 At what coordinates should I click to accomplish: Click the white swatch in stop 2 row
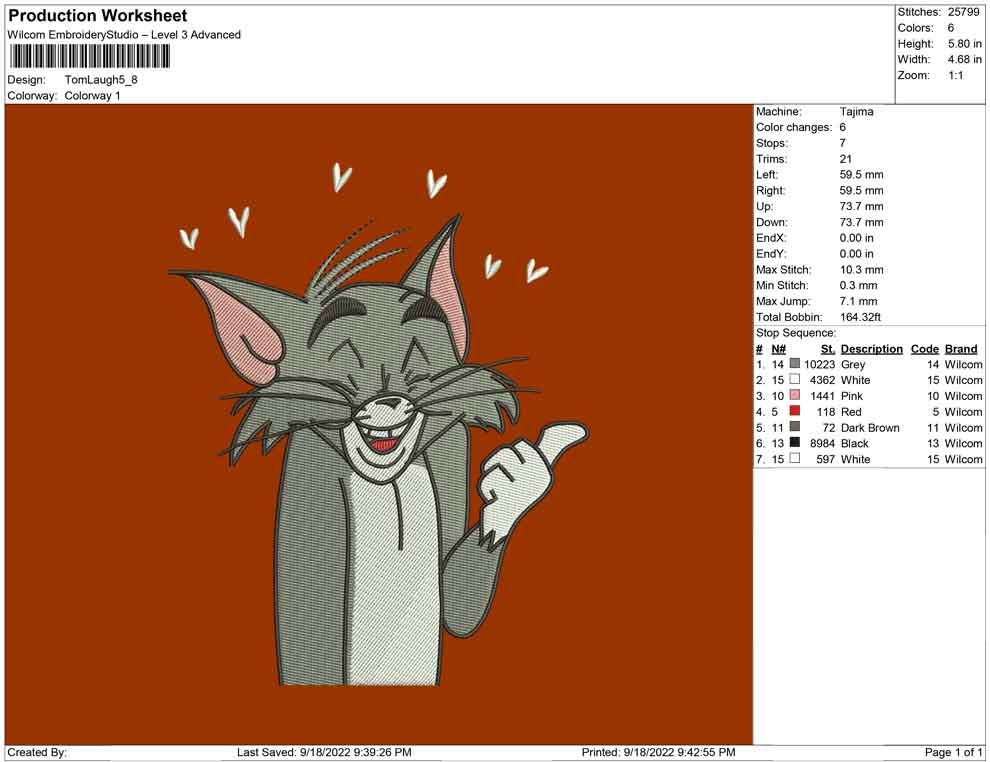[795, 379]
